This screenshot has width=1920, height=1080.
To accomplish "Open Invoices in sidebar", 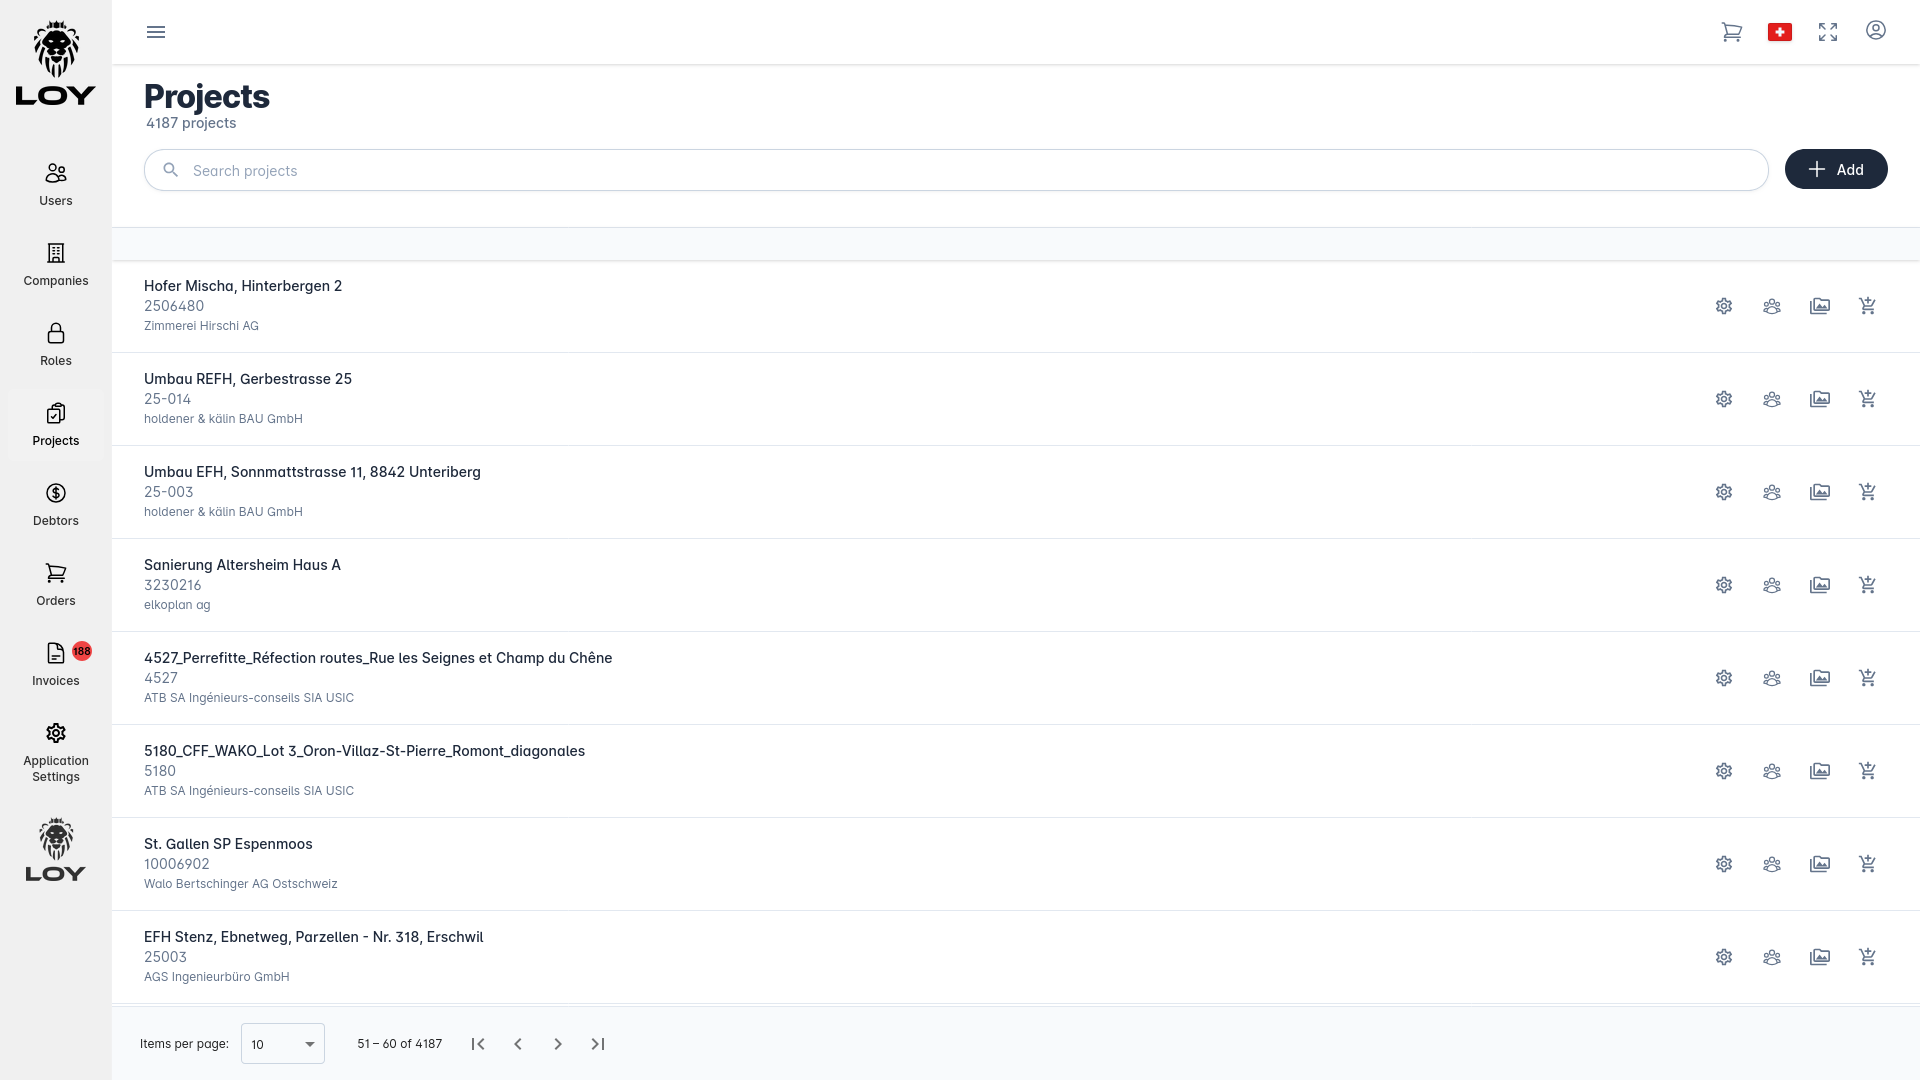I will (56, 664).
